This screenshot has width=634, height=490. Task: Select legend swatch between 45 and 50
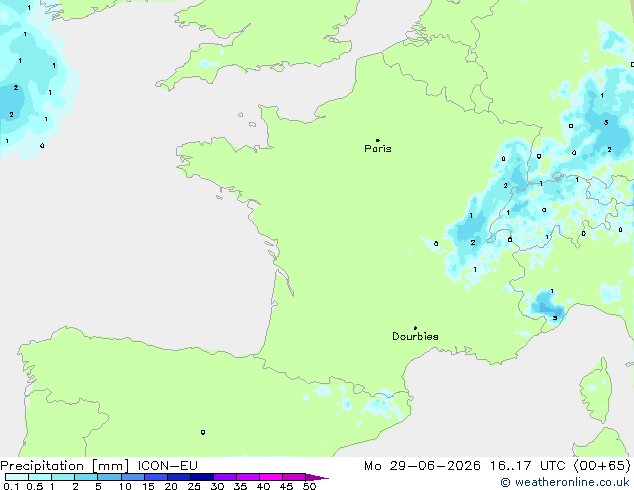pos(294,477)
